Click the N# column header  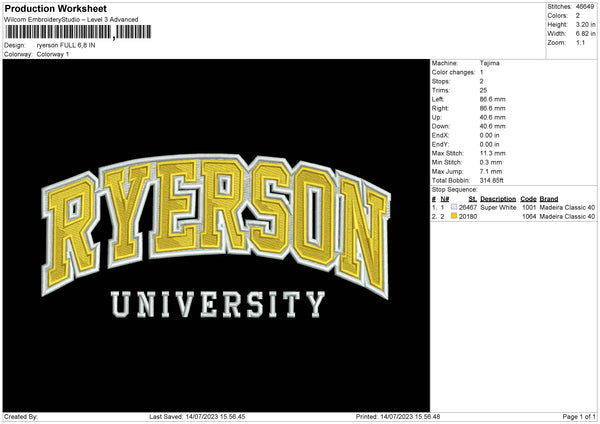pyautogui.click(x=445, y=199)
